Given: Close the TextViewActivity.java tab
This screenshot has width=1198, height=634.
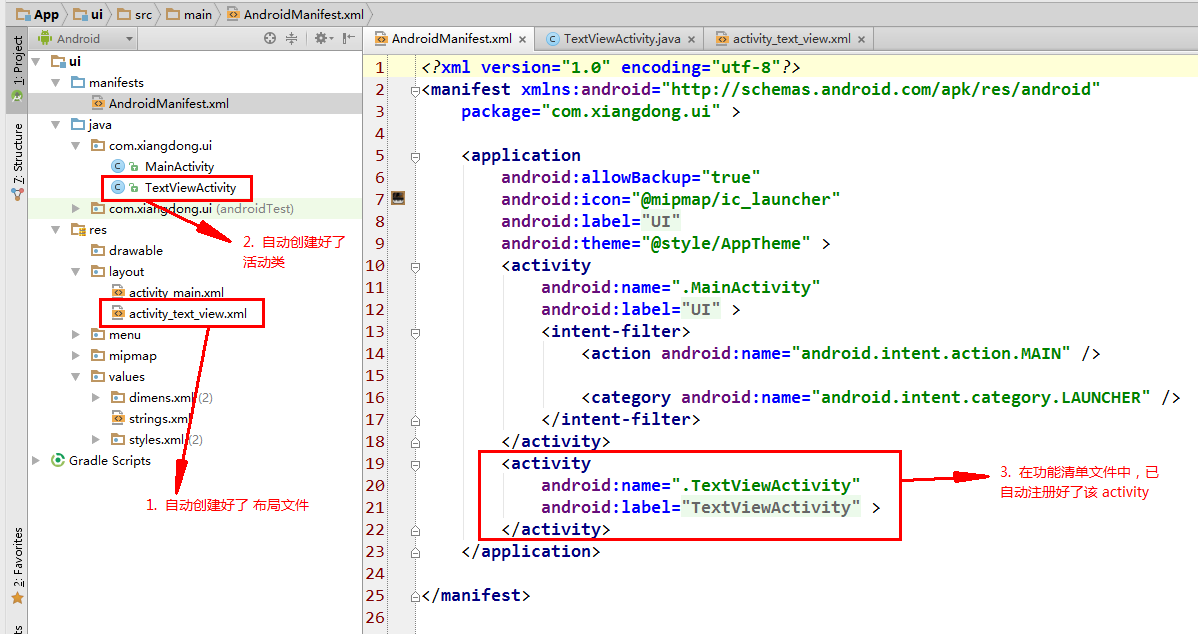Looking at the screenshot, I should [x=691, y=39].
